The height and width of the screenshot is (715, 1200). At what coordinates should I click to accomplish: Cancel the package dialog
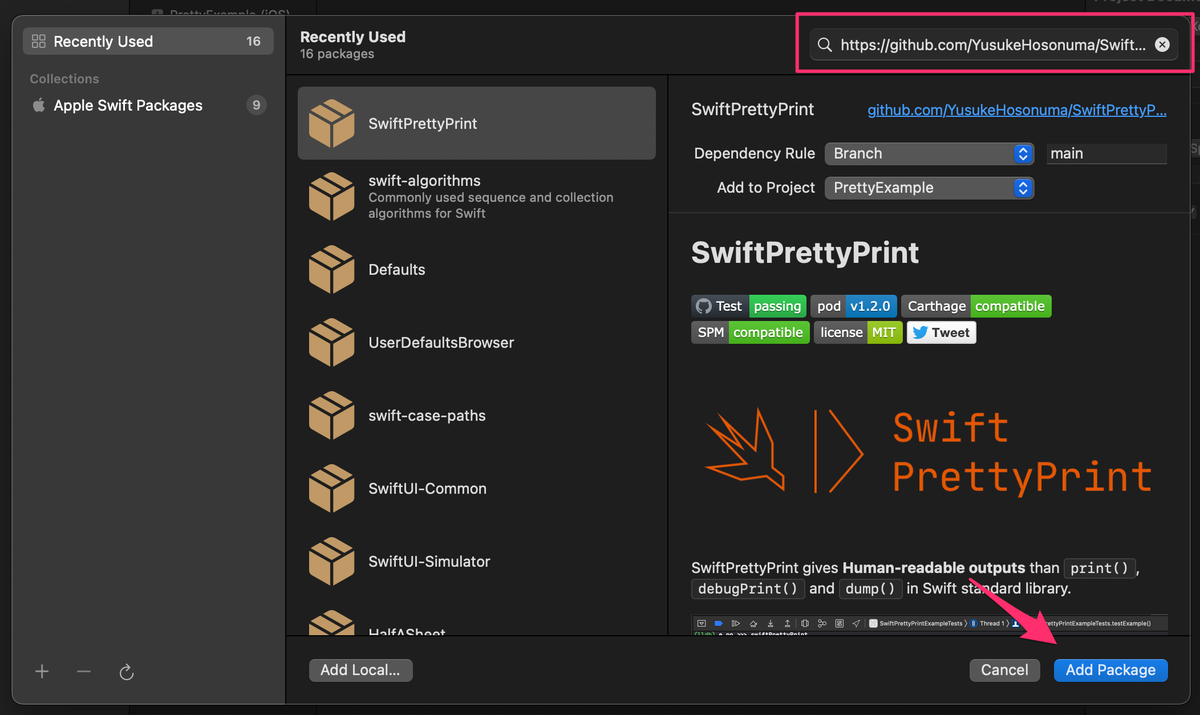tap(1004, 670)
